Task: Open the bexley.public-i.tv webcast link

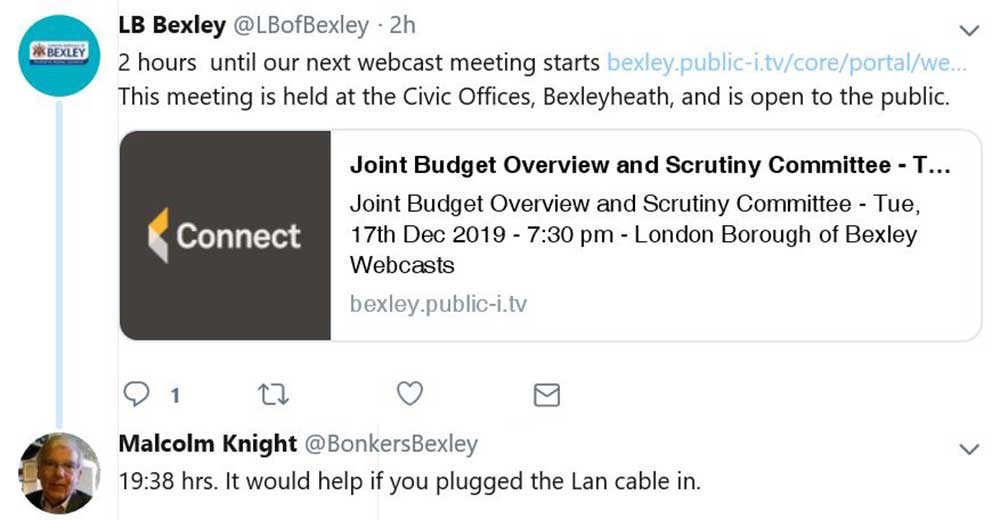Action: point(786,63)
